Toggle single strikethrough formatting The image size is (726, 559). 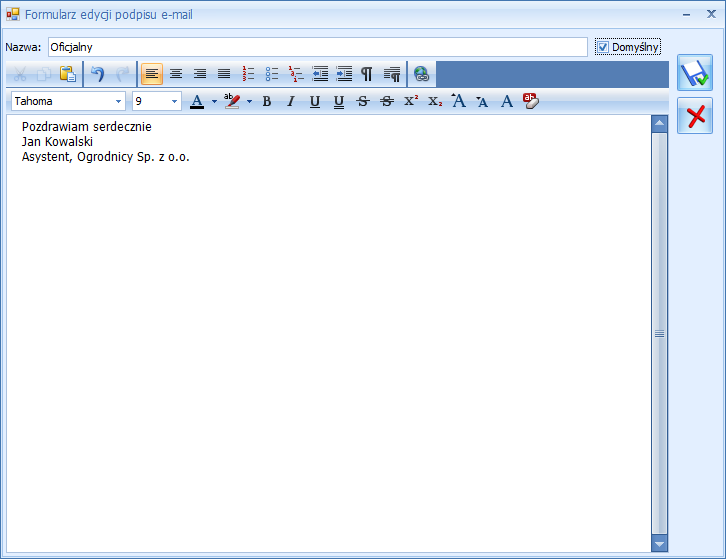[363, 101]
